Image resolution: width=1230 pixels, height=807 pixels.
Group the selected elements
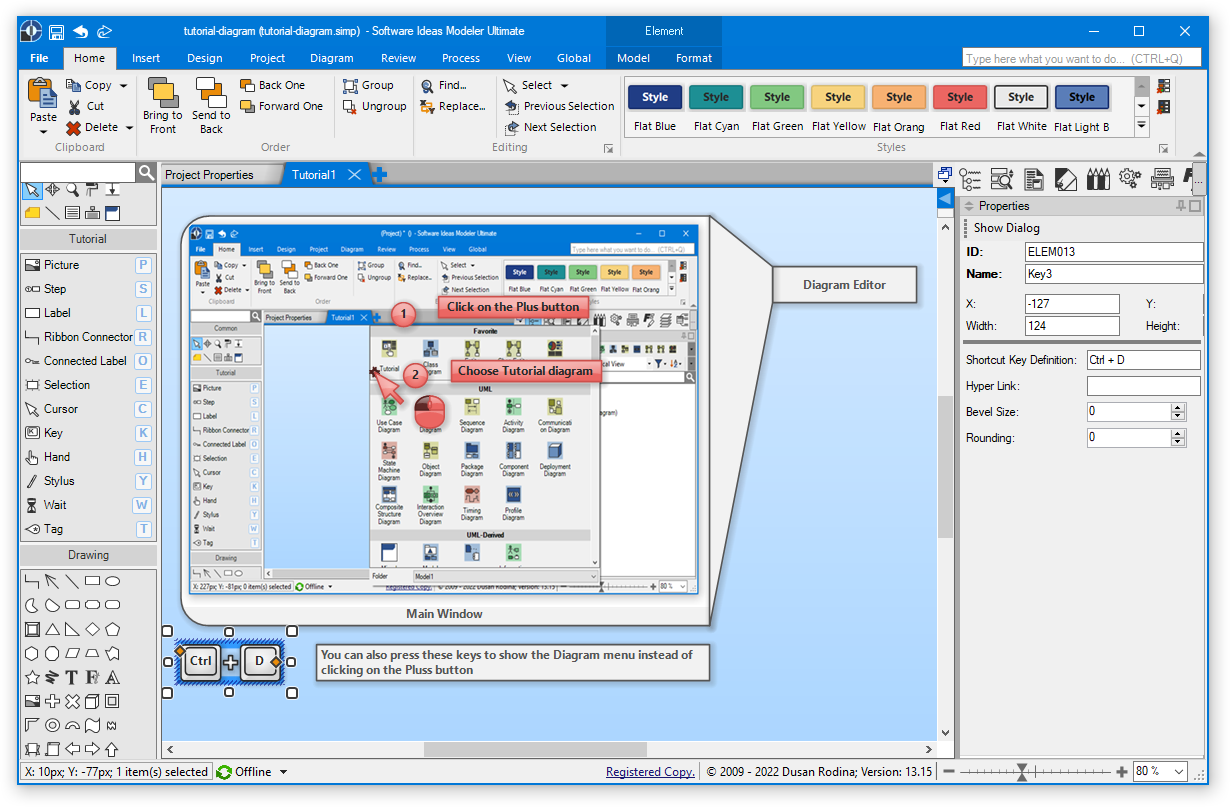coord(368,85)
